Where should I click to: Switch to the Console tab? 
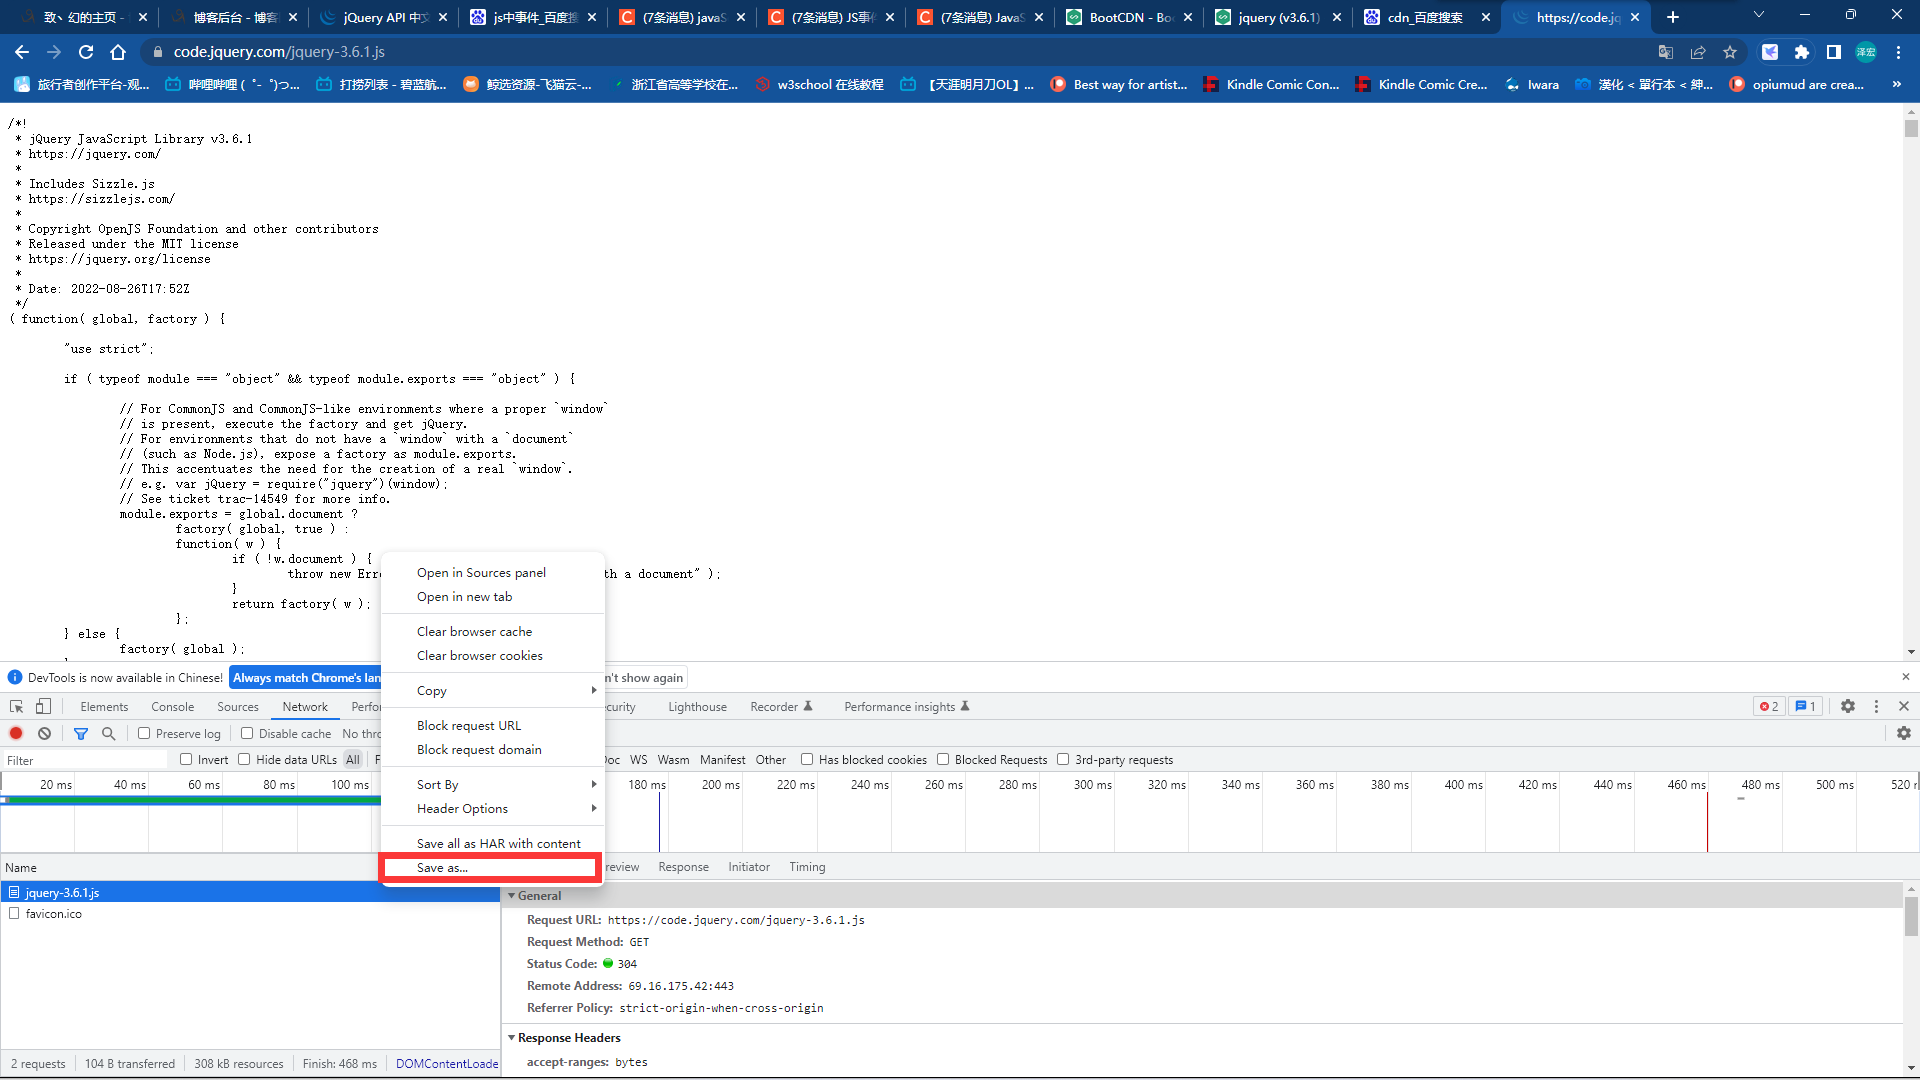173,706
